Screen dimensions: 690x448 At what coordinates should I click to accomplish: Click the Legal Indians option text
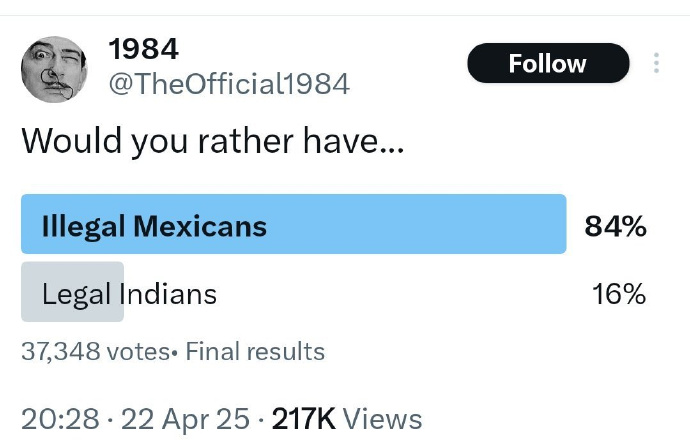[x=129, y=294]
